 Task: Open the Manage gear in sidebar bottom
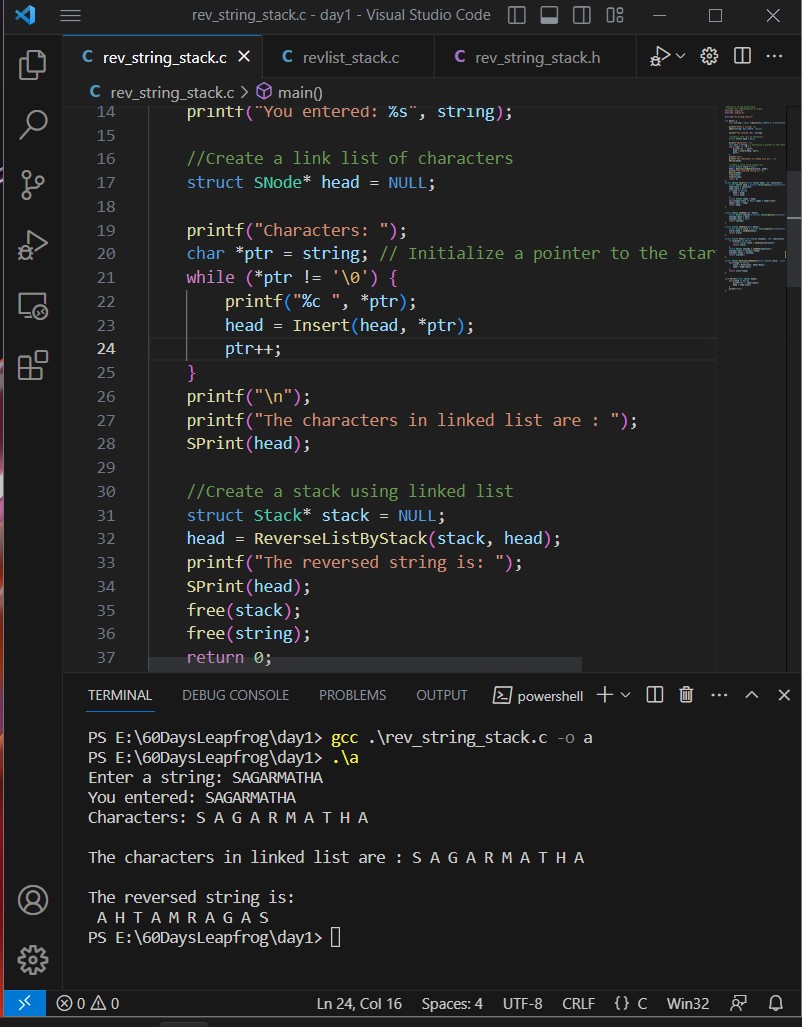(33, 960)
